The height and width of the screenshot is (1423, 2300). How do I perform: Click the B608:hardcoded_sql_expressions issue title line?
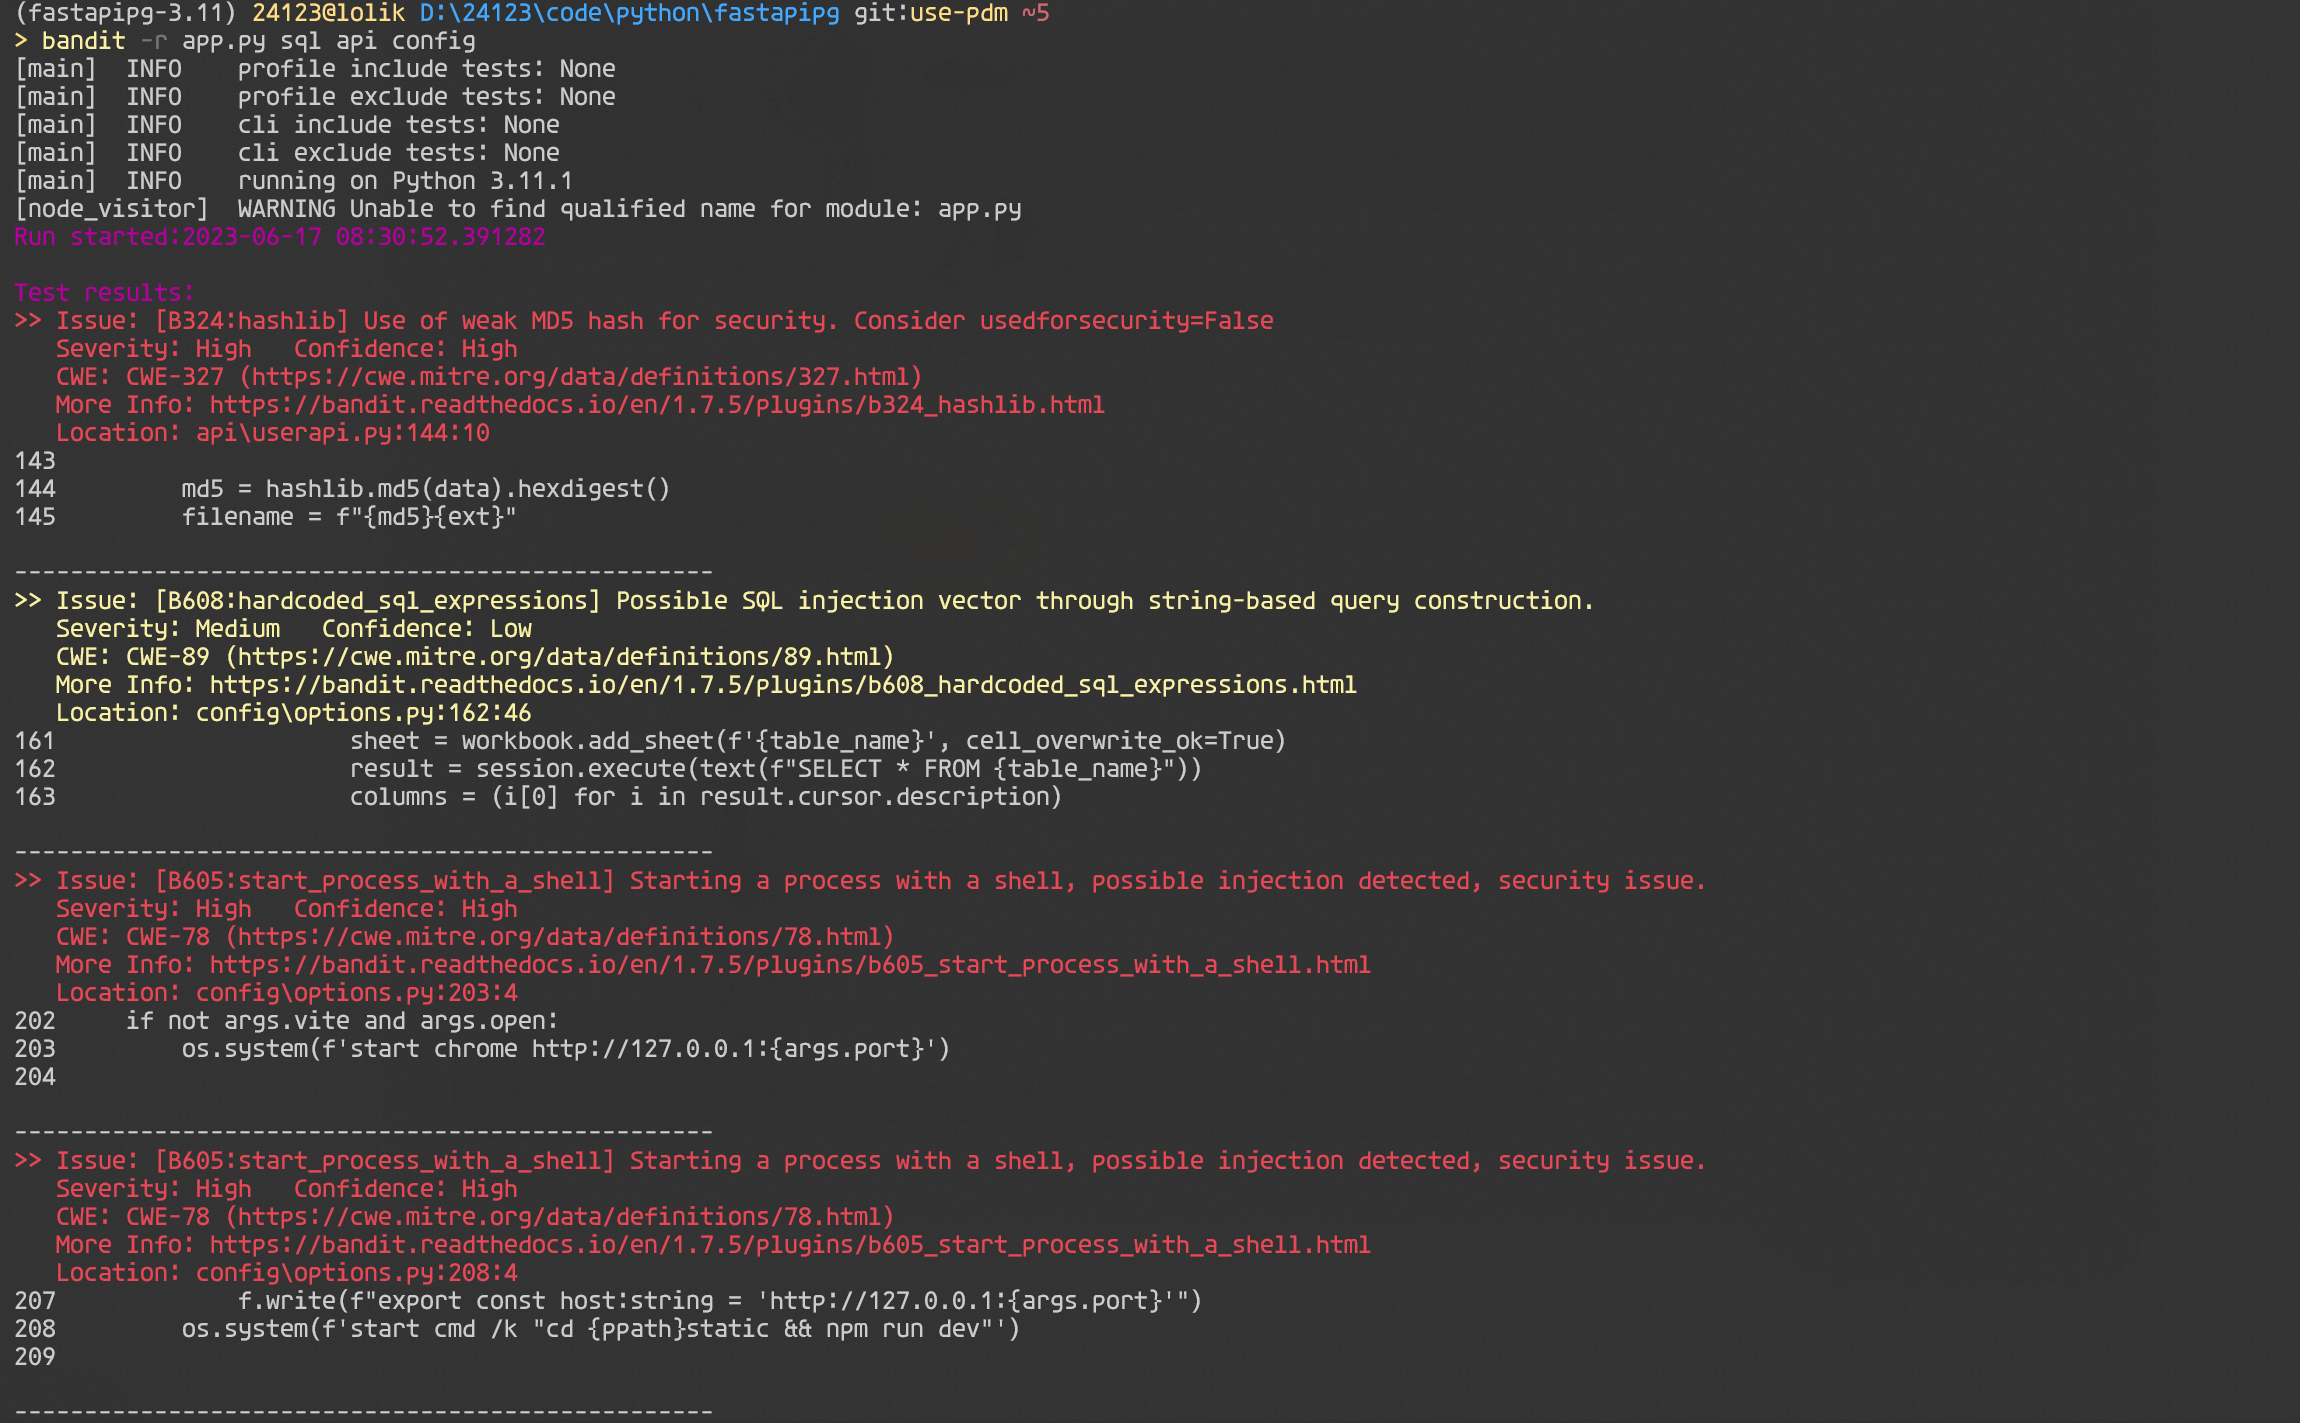point(804,601)
